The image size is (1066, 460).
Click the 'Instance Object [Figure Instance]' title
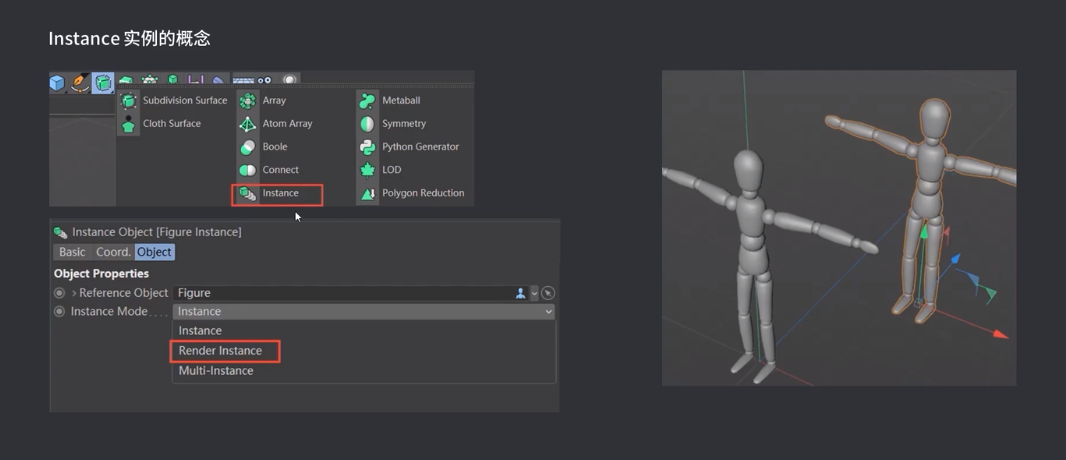(156, 232)
